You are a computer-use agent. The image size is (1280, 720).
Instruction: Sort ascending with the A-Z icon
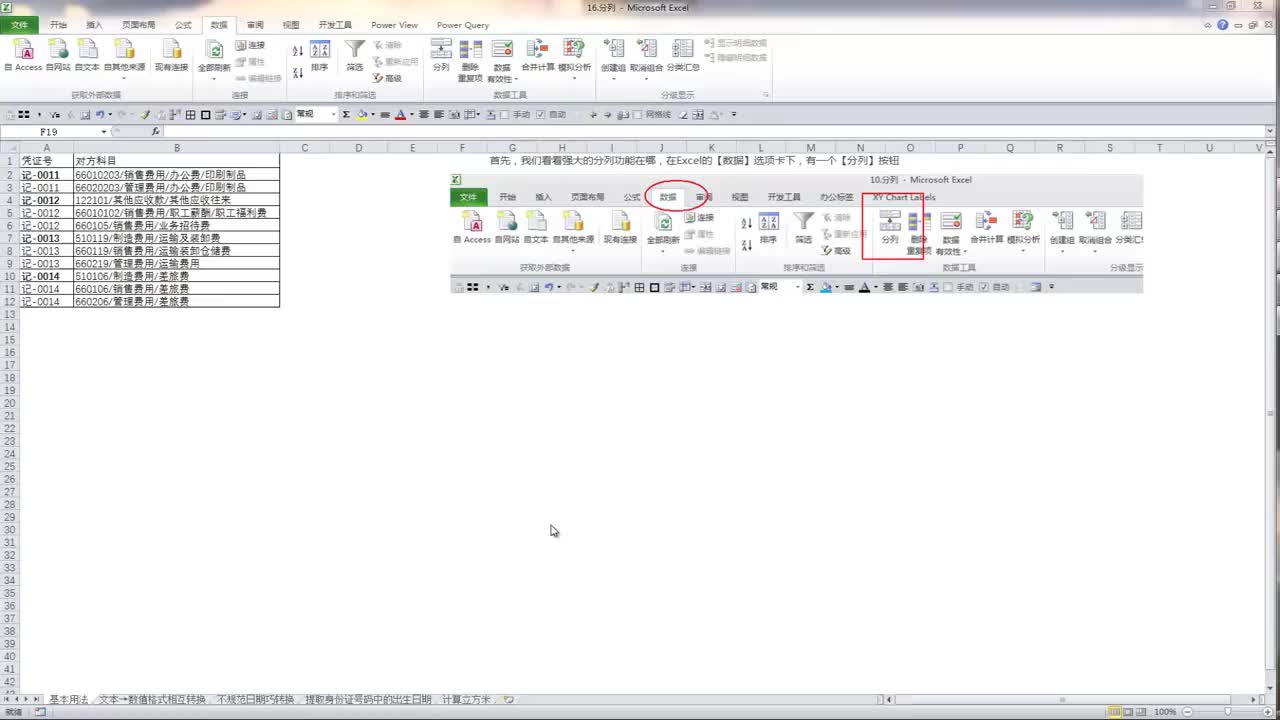coord(297,51)
